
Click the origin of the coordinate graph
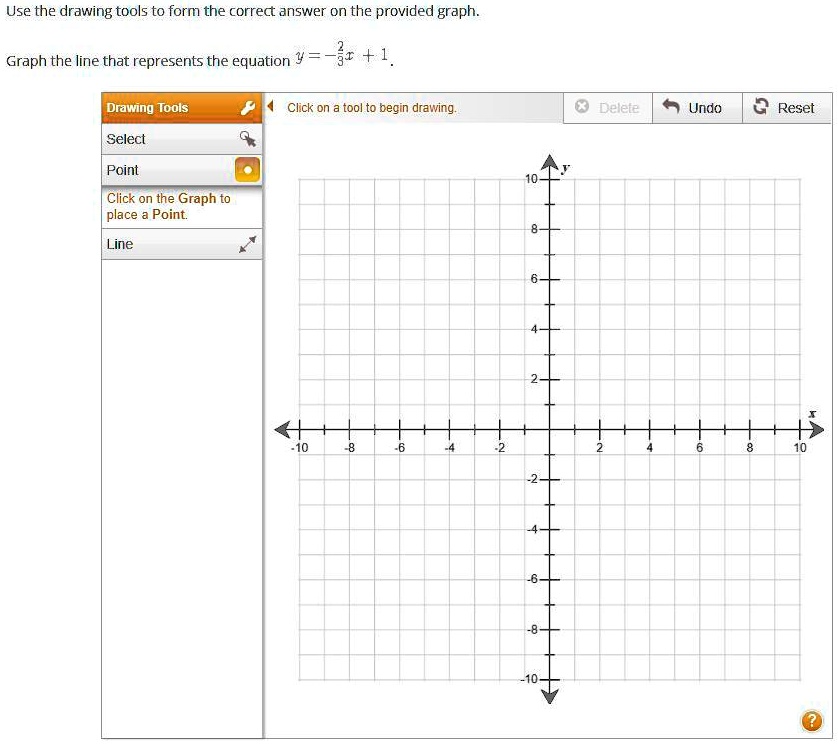[x=549, y=428]
